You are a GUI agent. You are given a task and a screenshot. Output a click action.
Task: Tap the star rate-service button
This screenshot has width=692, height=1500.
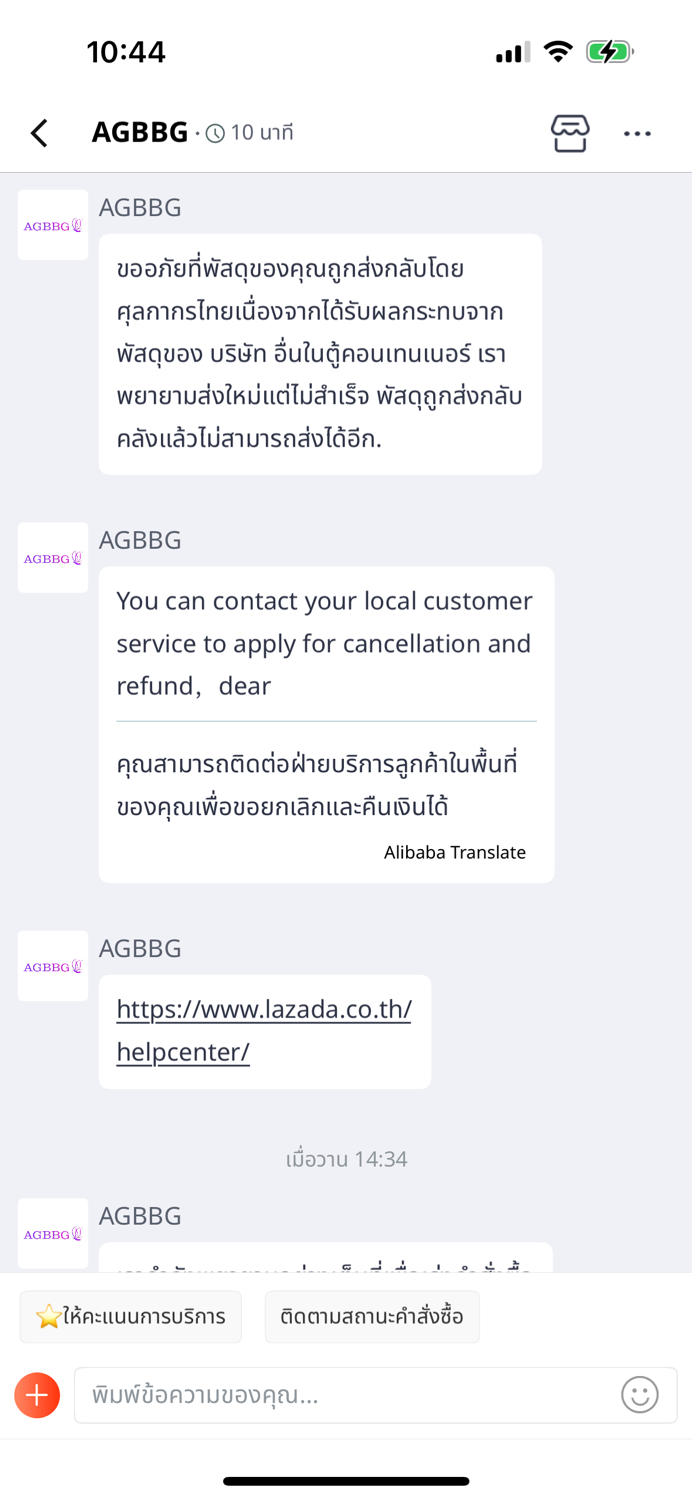tap(131, 1316)
